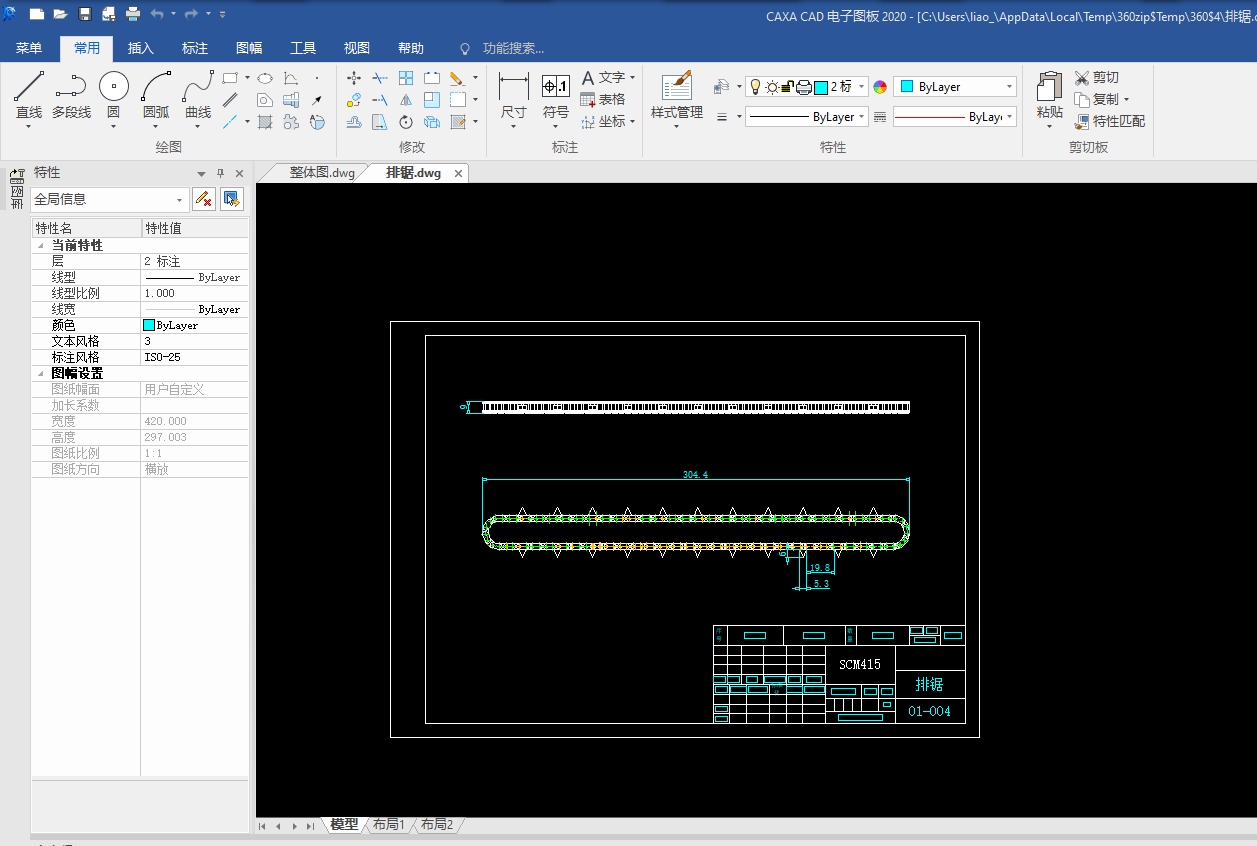This screenshot has width=1257, height=846.
Task: Click the open file folder icon
Action: (61, 14)
